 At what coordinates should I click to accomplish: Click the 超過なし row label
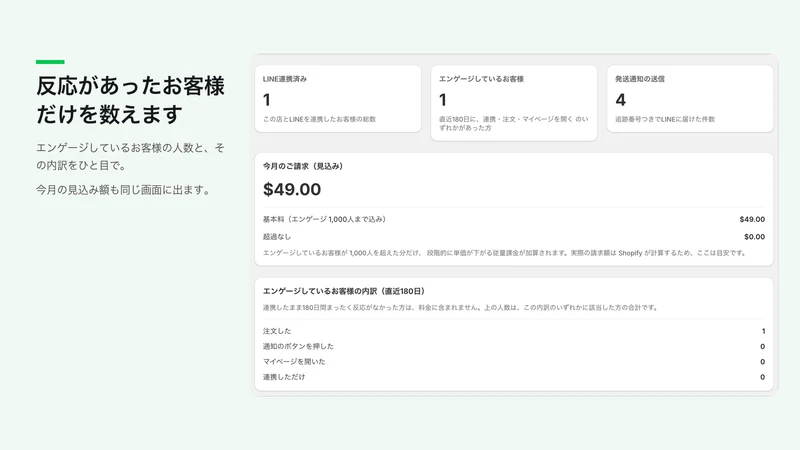coord(277,237)
